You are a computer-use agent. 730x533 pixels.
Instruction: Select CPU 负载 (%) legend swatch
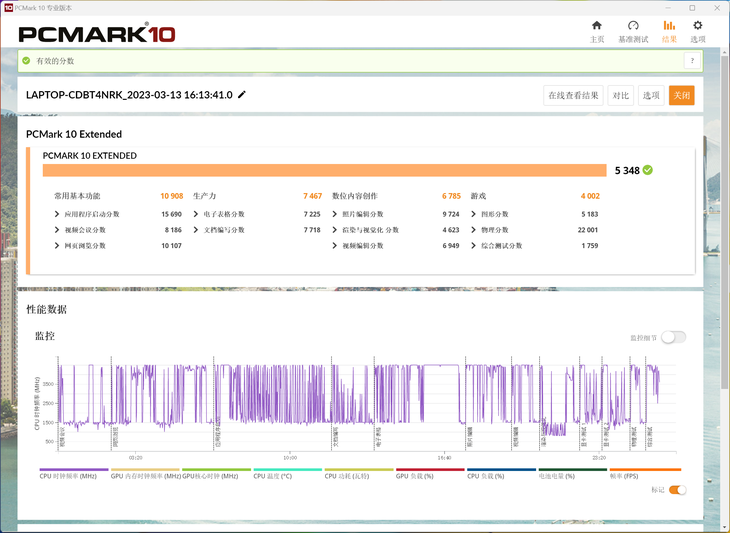coord(501,470)
